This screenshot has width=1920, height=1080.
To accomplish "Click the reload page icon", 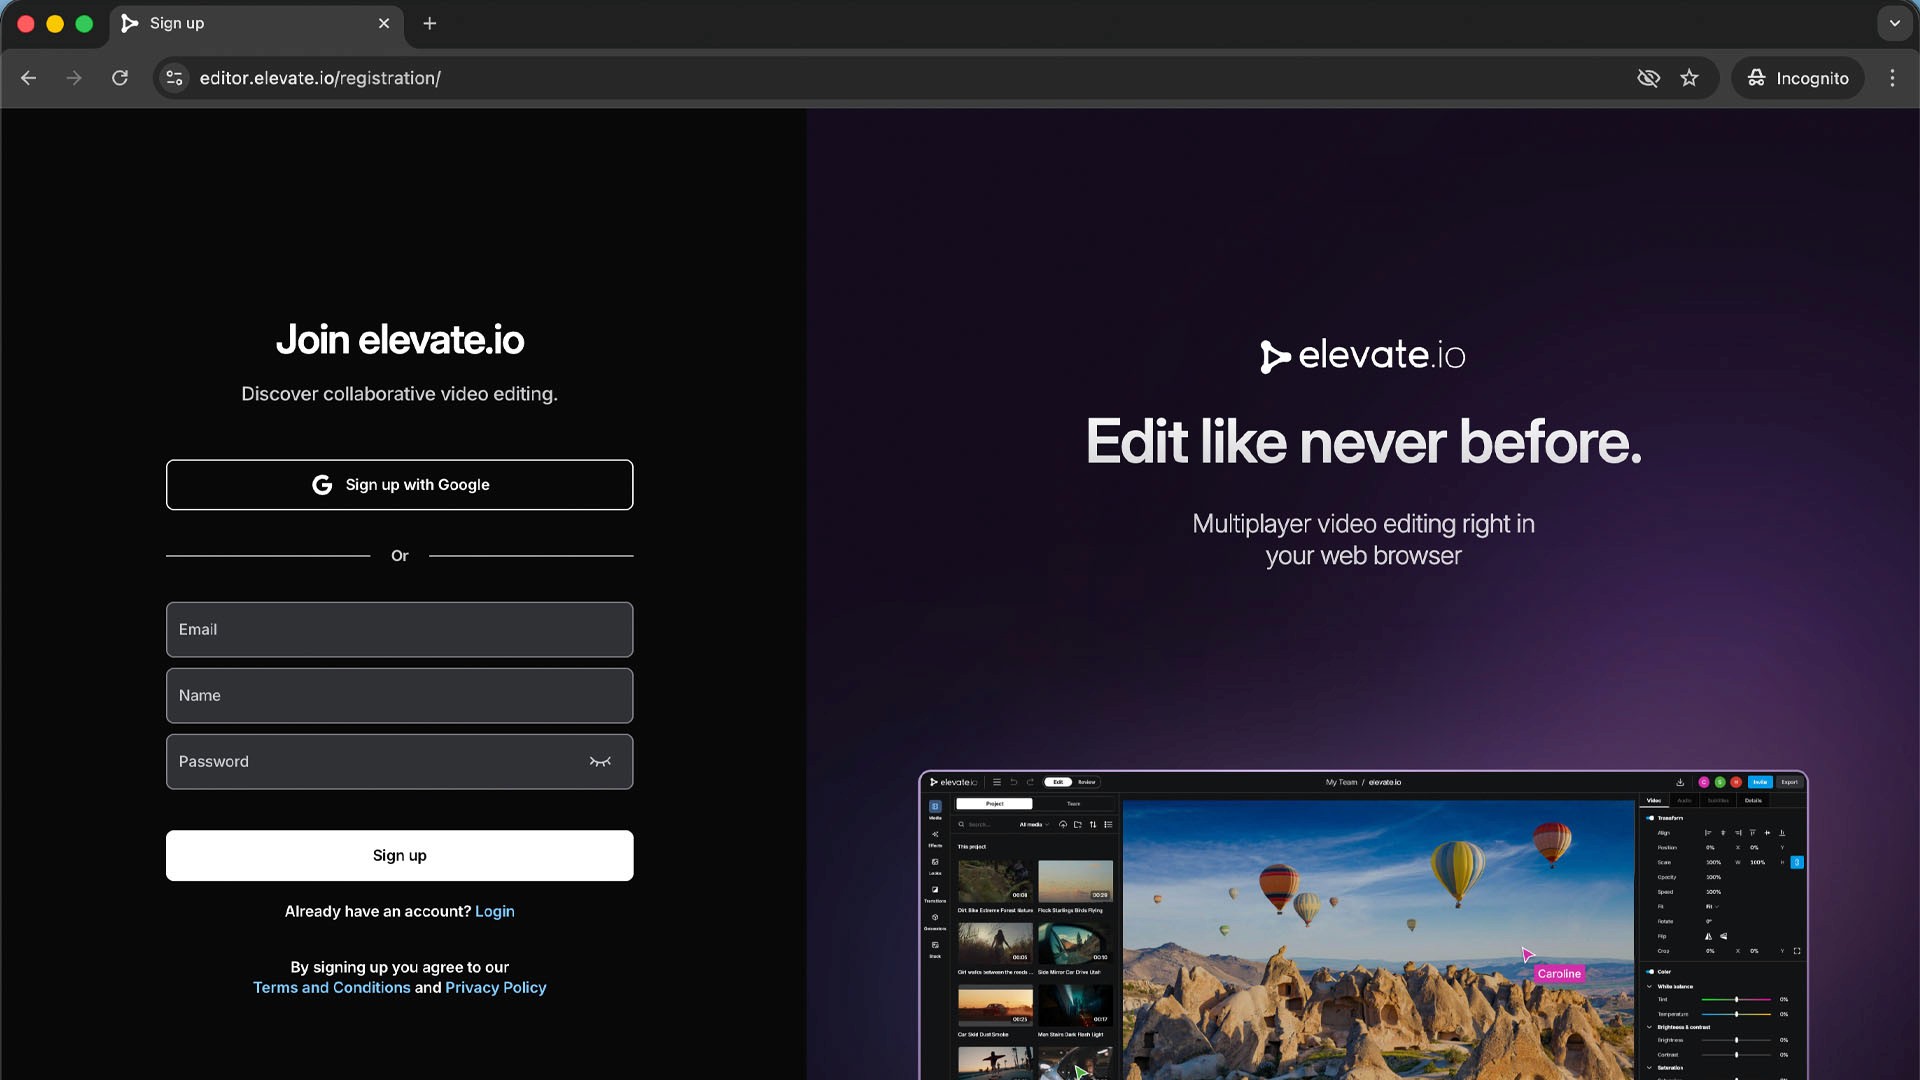I will pos(120,78).
